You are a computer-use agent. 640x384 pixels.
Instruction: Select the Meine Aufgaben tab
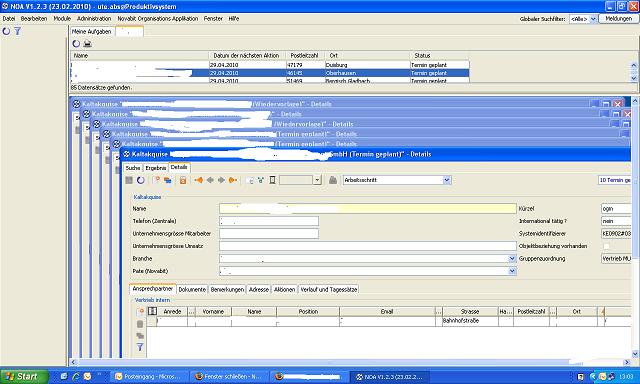[91, 31]
